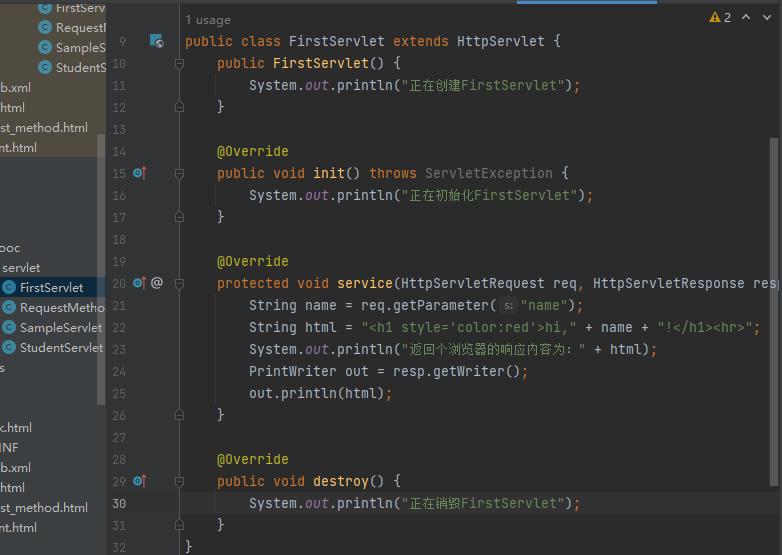Open RequestMethod class below the selected FirstServlet
The image size is (782, 555).
[x=61, y=308]
